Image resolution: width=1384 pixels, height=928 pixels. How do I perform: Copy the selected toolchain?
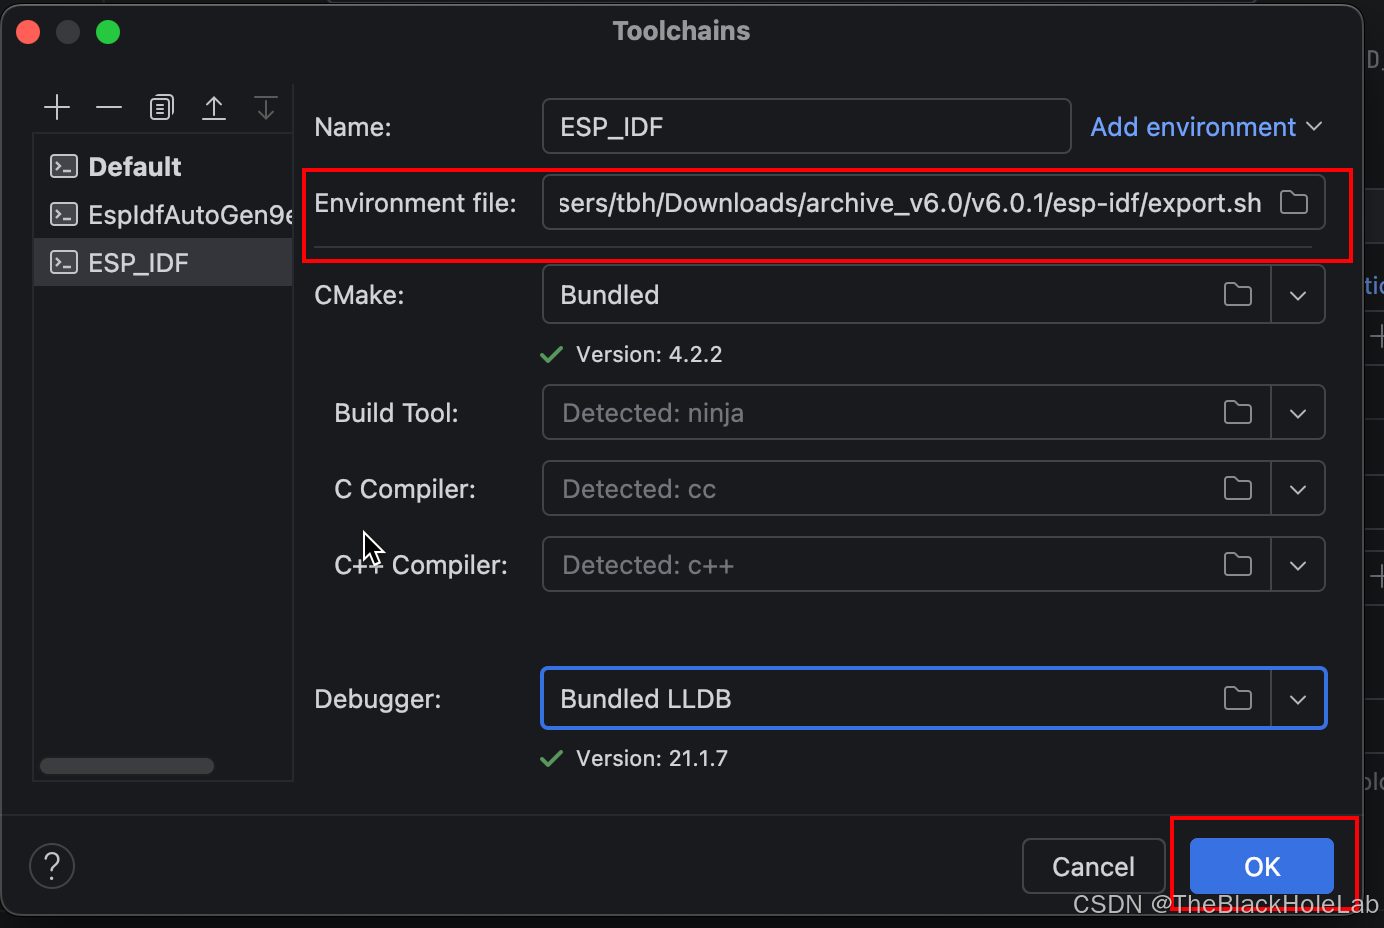click(x=161, y=107)
